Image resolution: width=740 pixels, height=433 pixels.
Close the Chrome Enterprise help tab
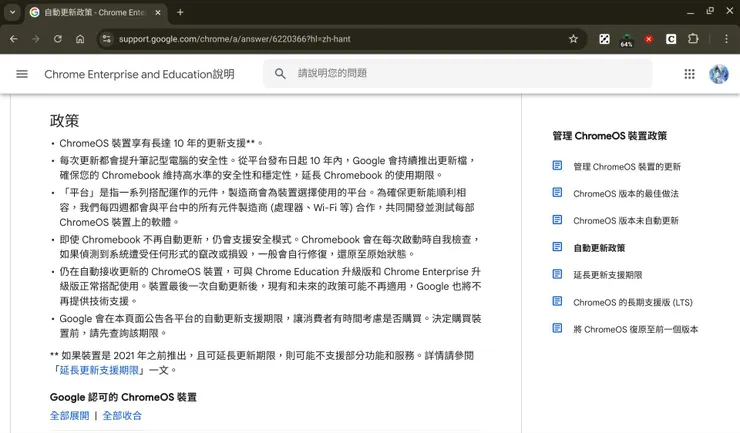tap(158, 13)
